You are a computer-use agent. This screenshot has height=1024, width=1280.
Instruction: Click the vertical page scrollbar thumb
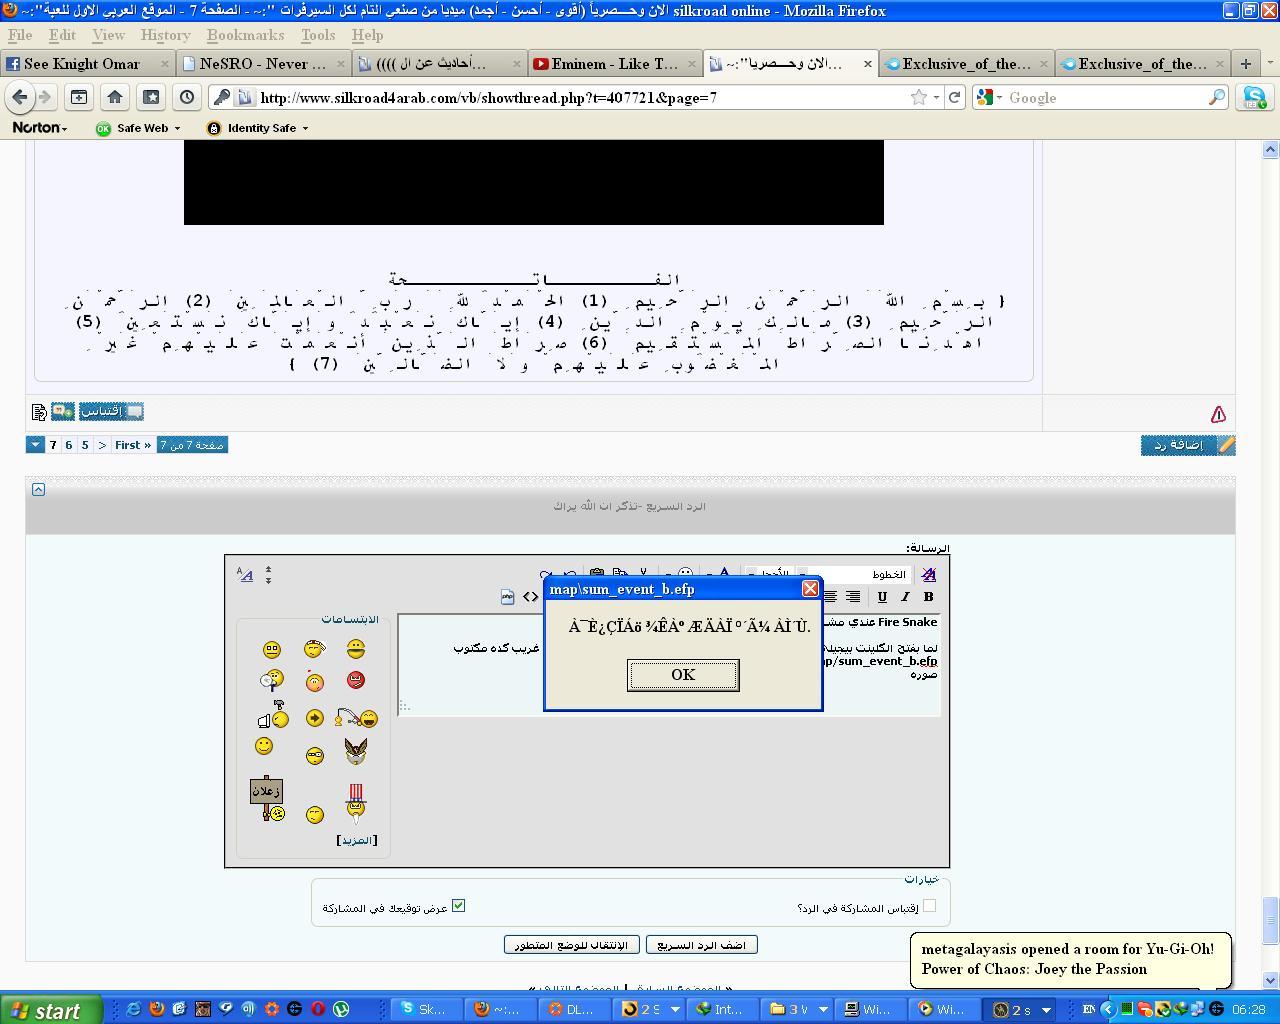[x=1270, y=920]
